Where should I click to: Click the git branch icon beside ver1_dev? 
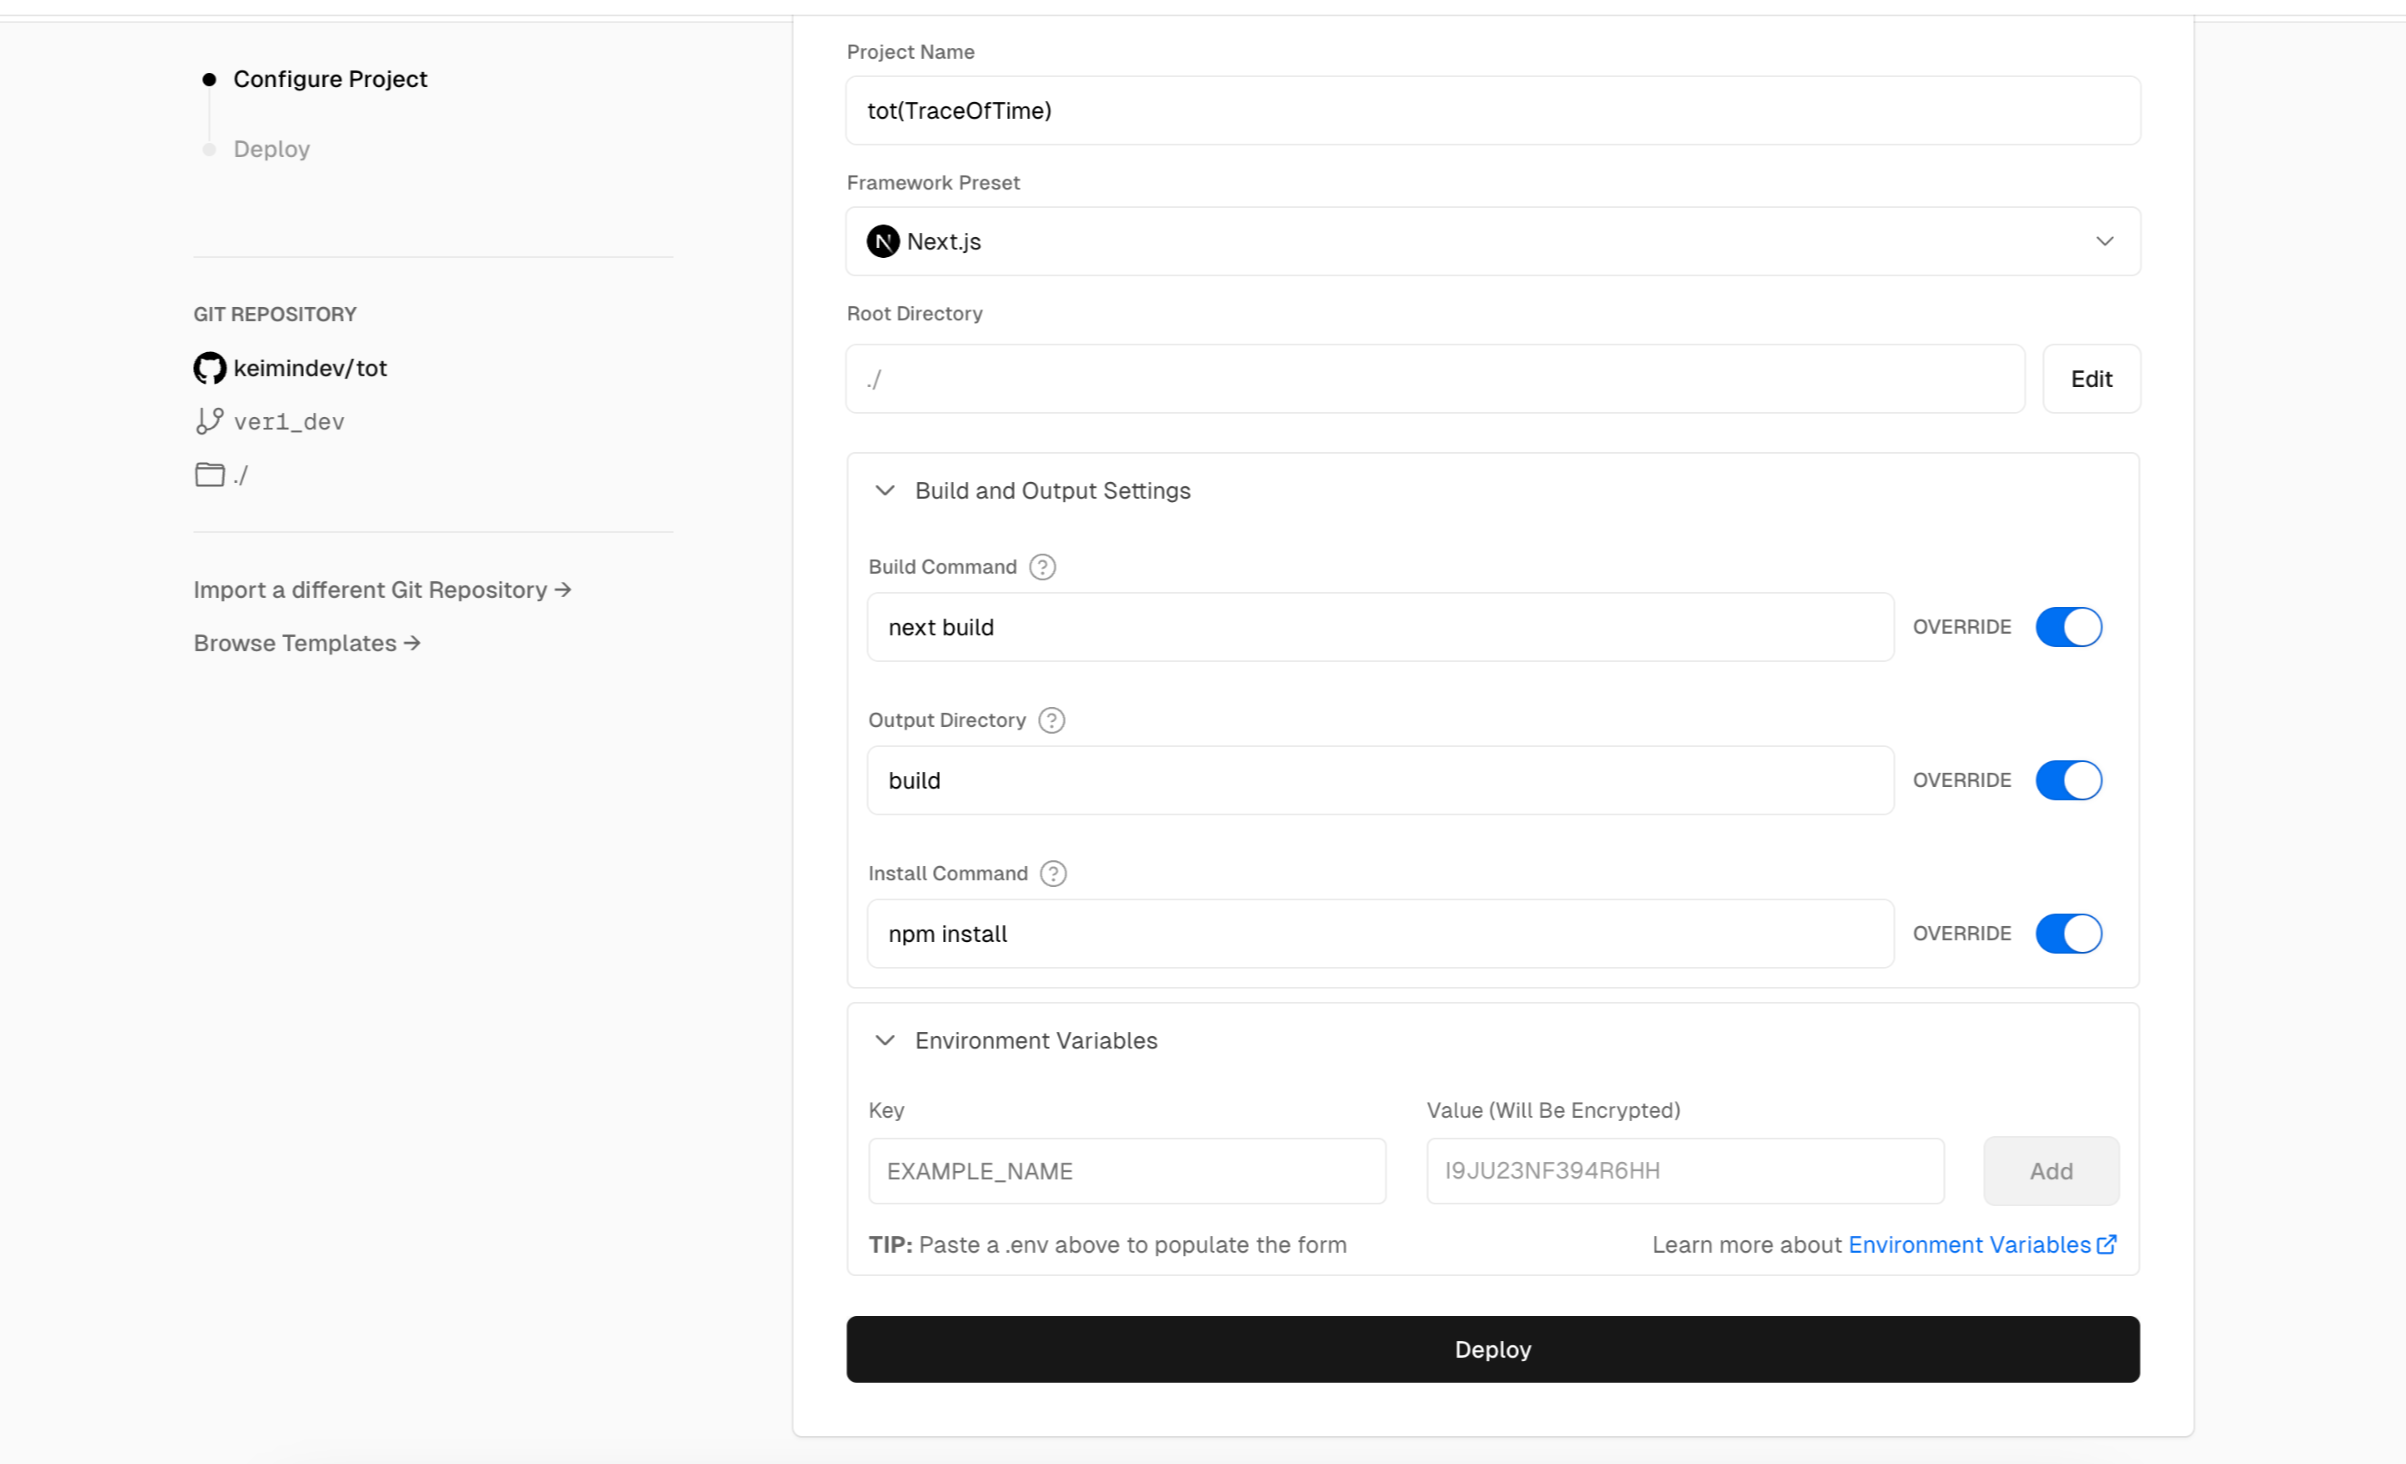coord(209,421)
